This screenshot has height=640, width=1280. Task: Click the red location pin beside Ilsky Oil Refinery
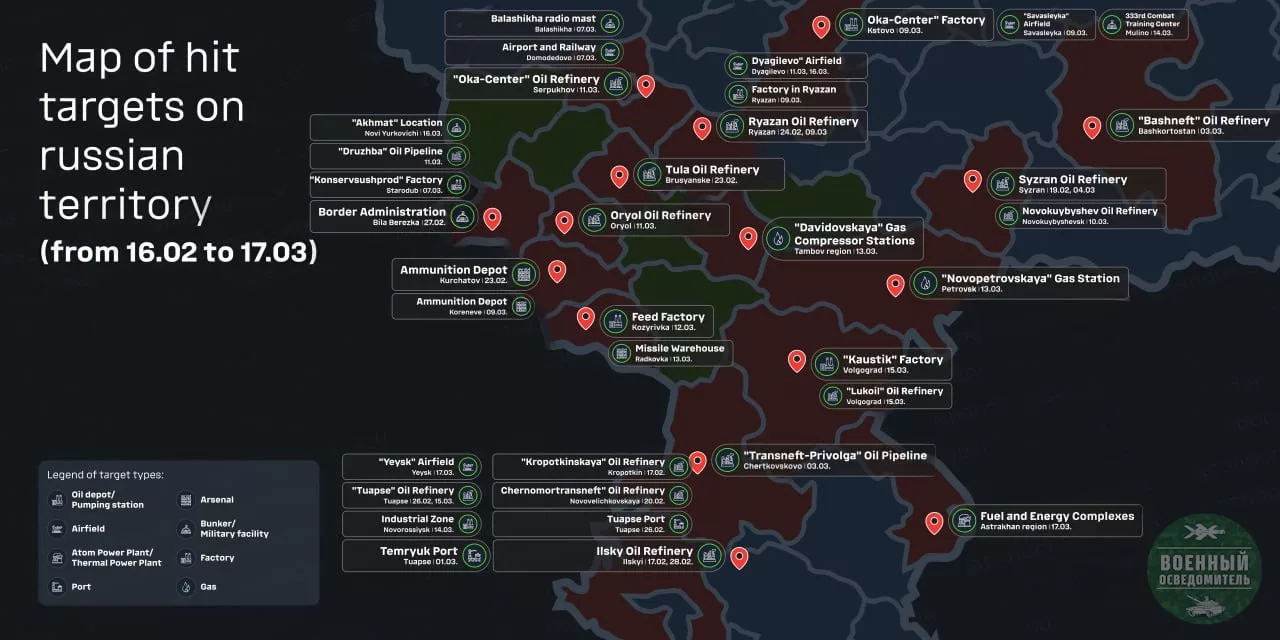point(739,558)
